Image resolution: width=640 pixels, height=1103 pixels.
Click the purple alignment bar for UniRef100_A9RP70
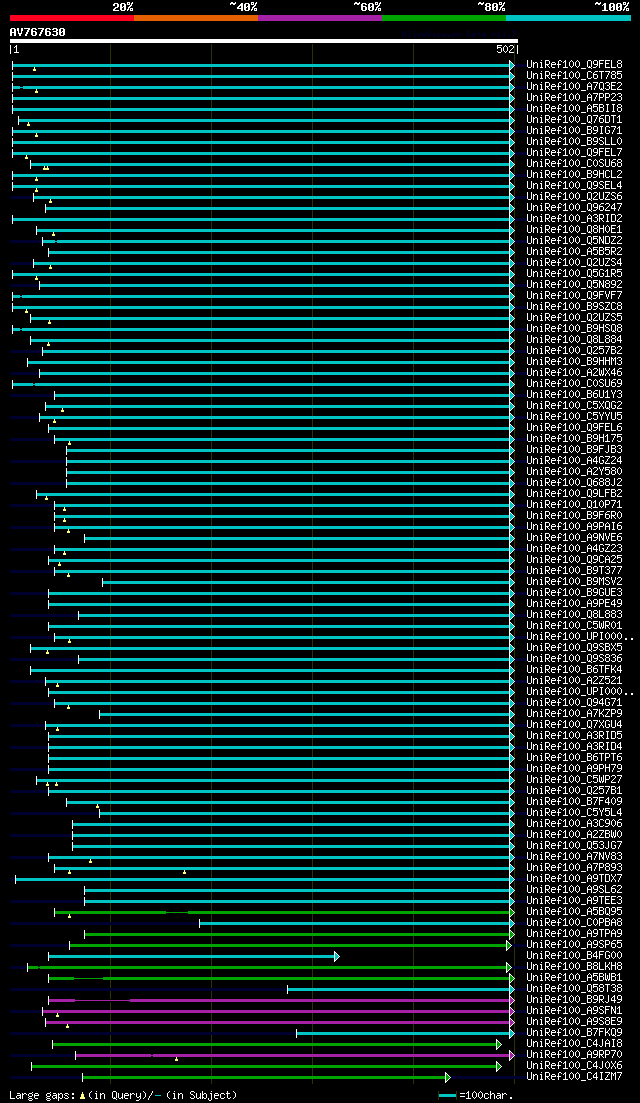(x=295, y=1055)
